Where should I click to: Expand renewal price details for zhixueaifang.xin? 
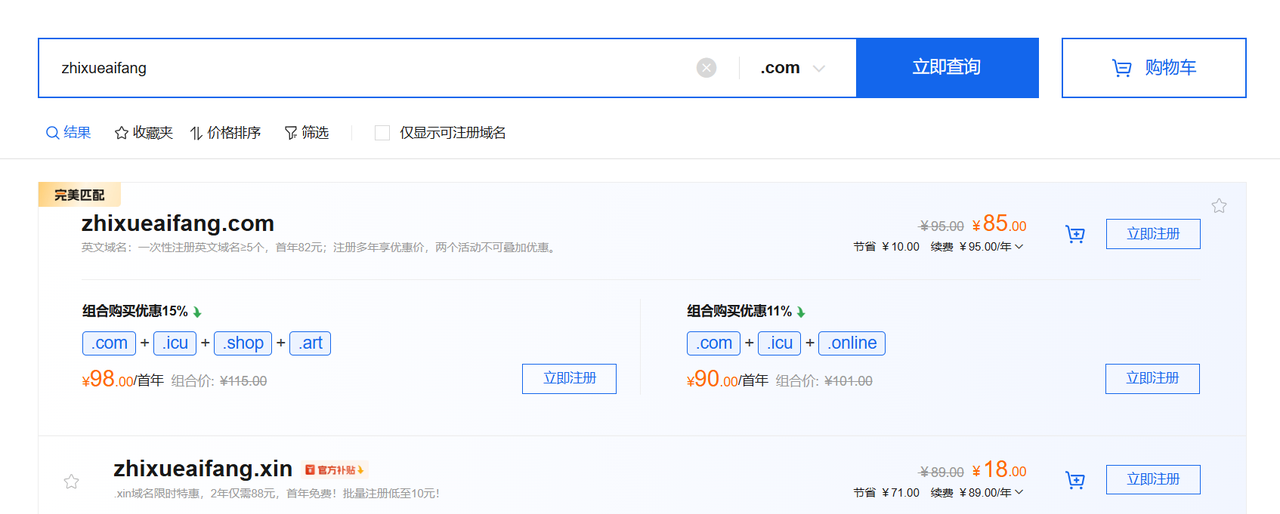coord(1019,493)
